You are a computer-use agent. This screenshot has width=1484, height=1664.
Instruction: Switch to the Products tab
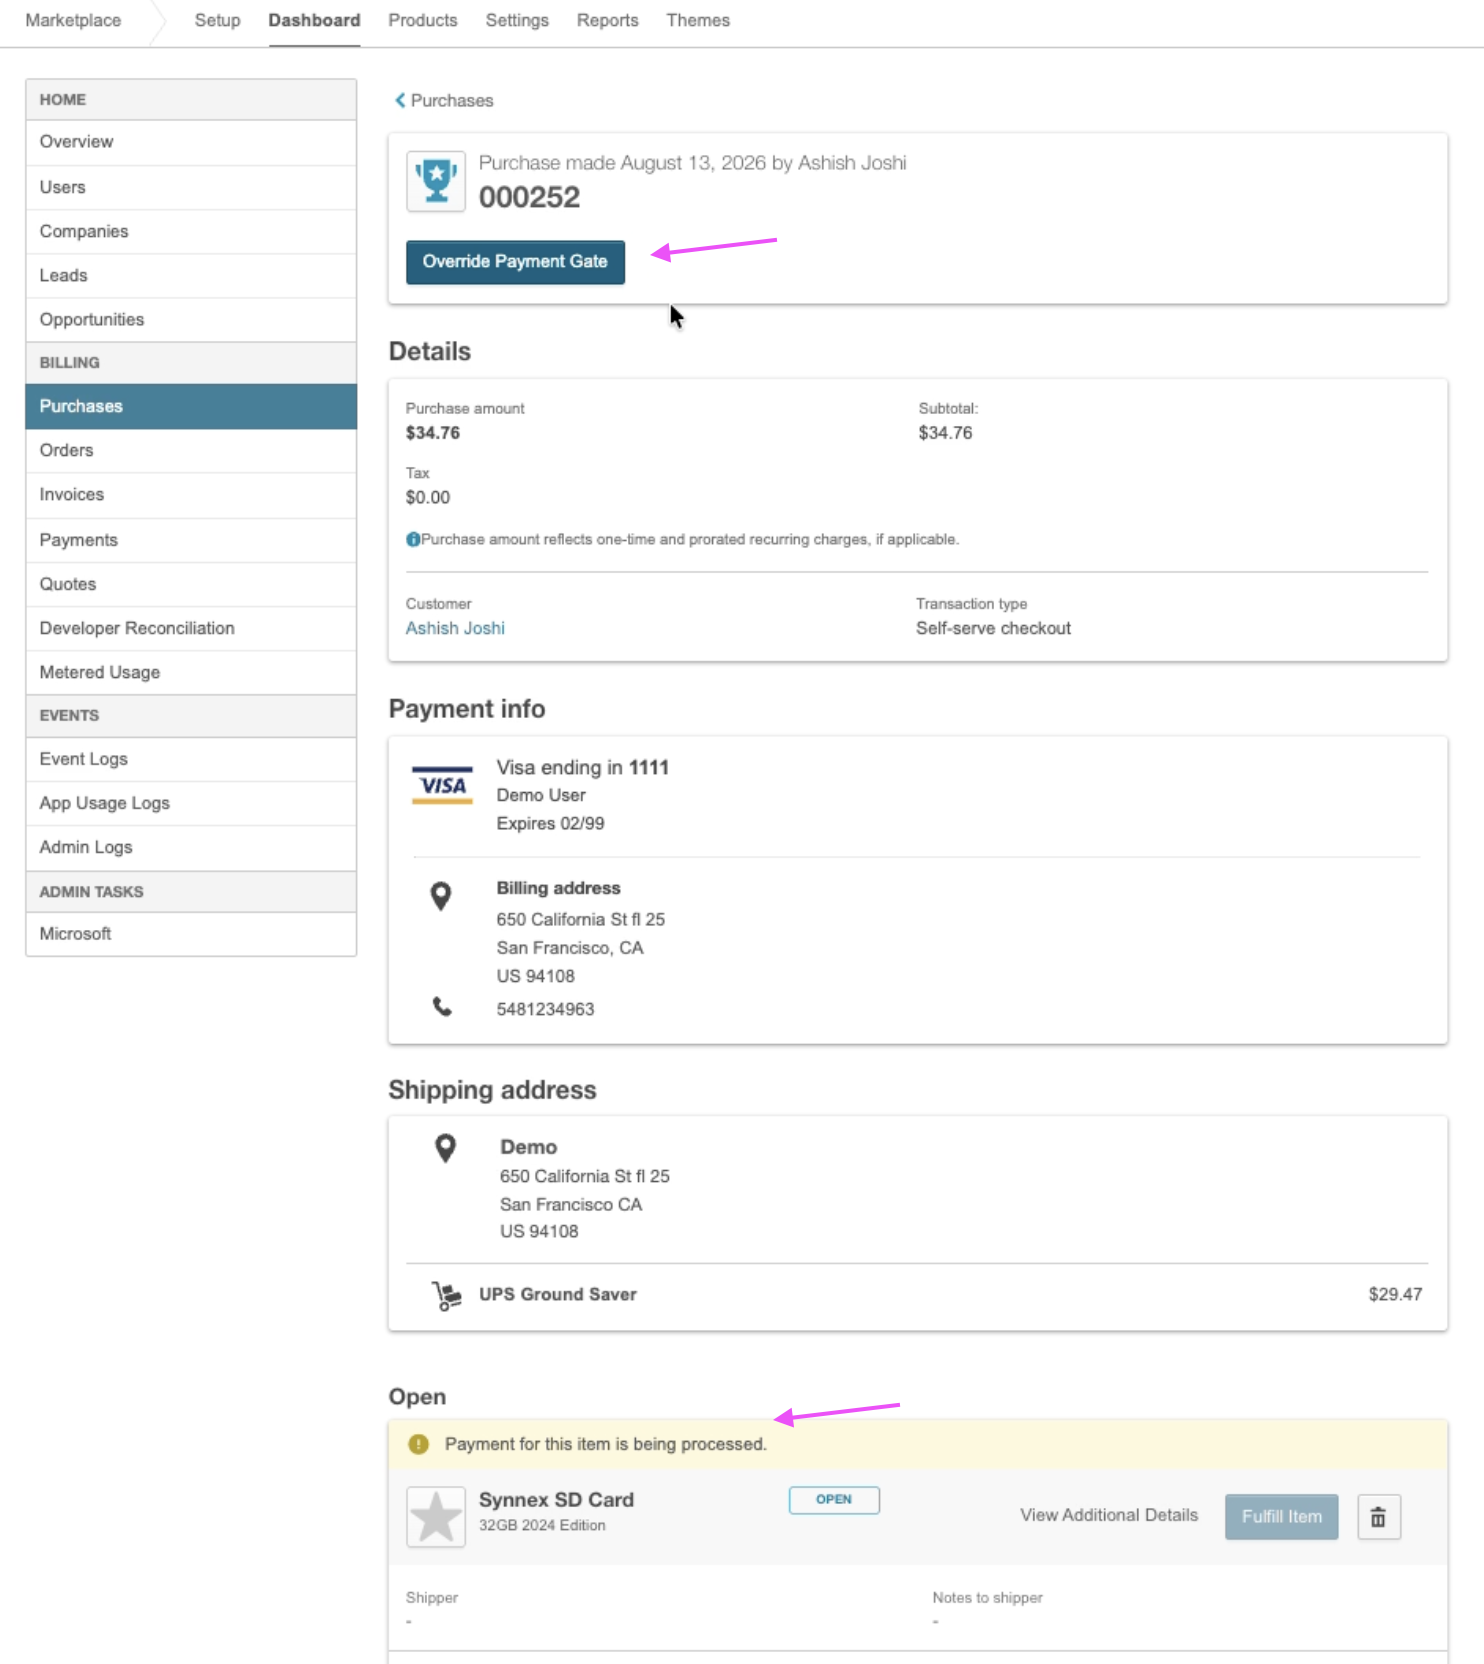[423, 20]
